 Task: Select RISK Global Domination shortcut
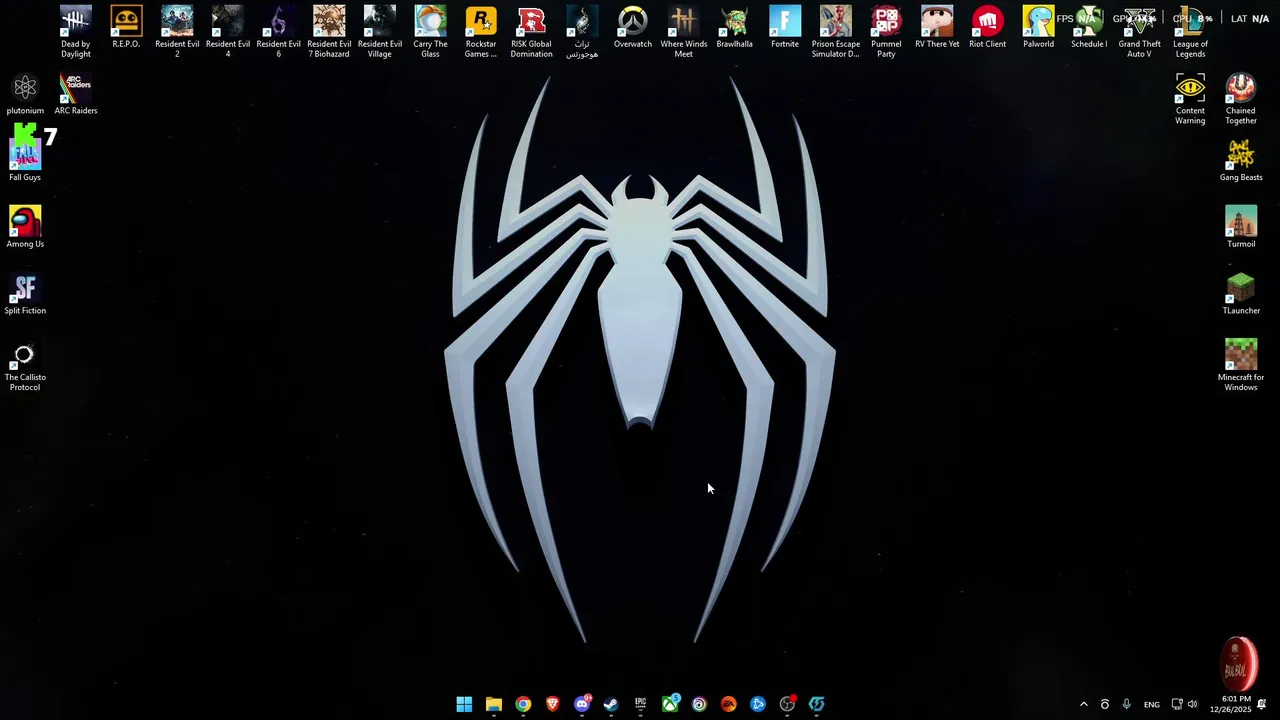click(531, 32)
